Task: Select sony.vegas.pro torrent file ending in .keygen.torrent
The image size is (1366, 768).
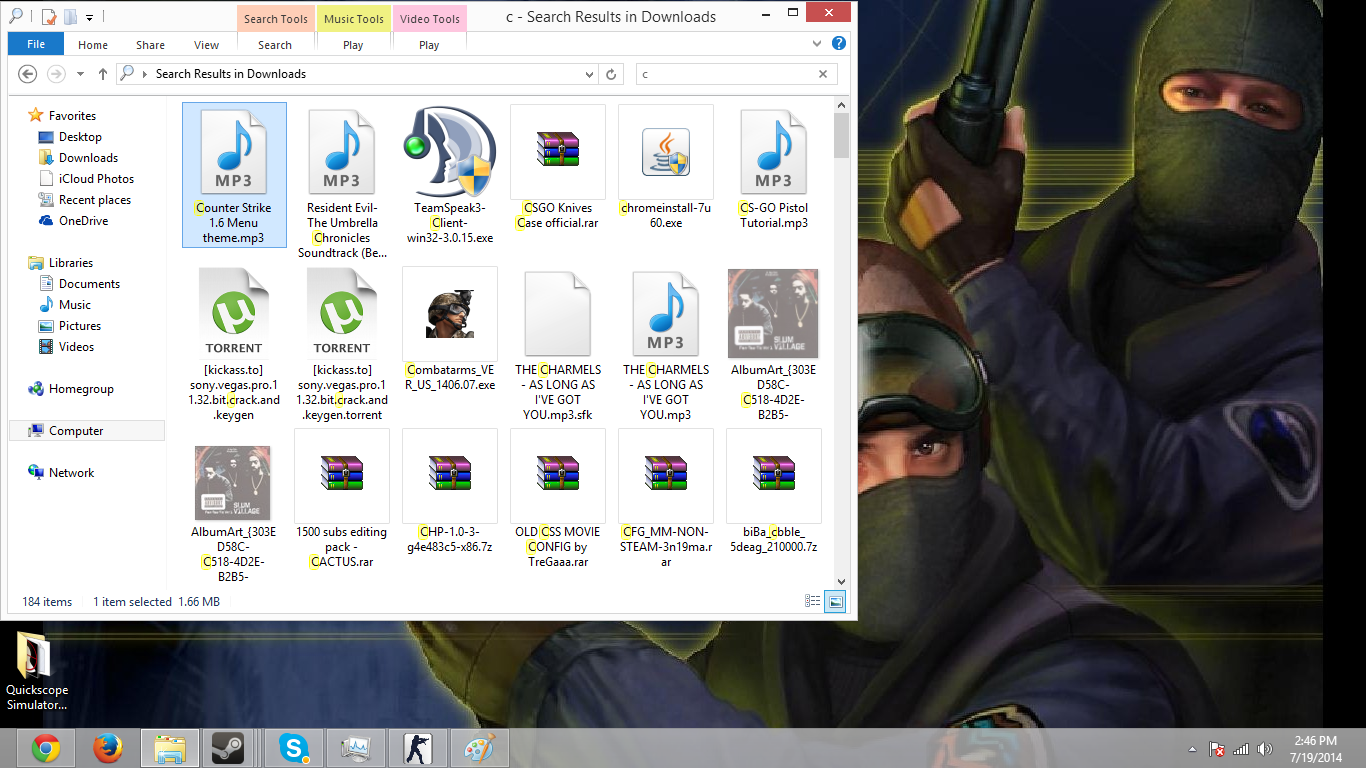Action: pyautogui.click(x=342, y=344)
